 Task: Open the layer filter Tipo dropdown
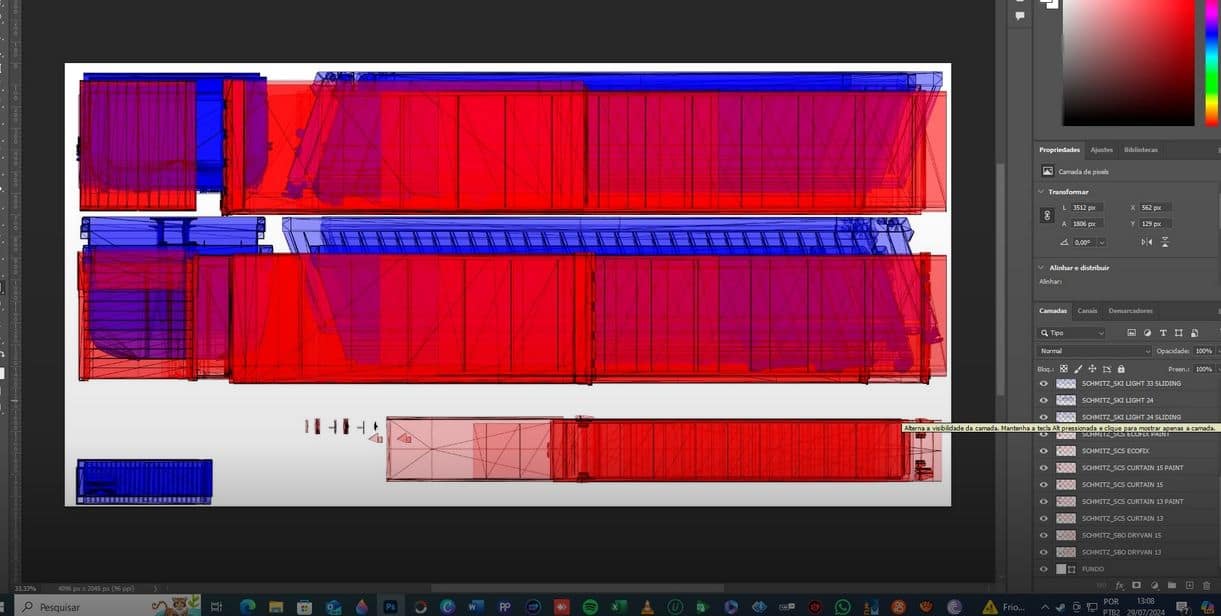click(x=1072, y=333)
